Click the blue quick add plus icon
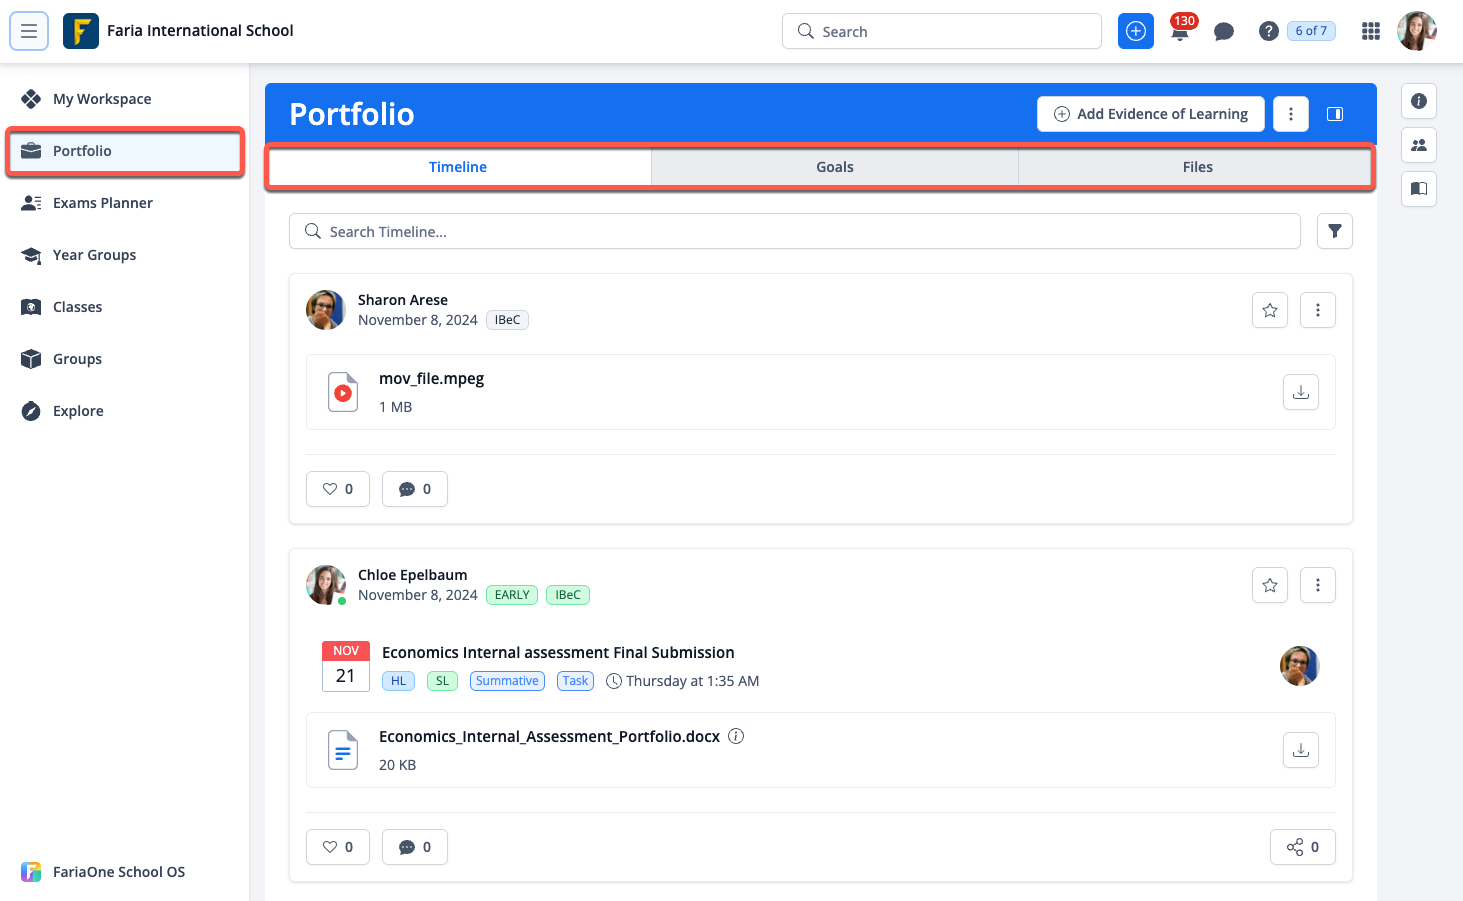The width and height of the screenshot is (1463, 901). [1135, 32]
